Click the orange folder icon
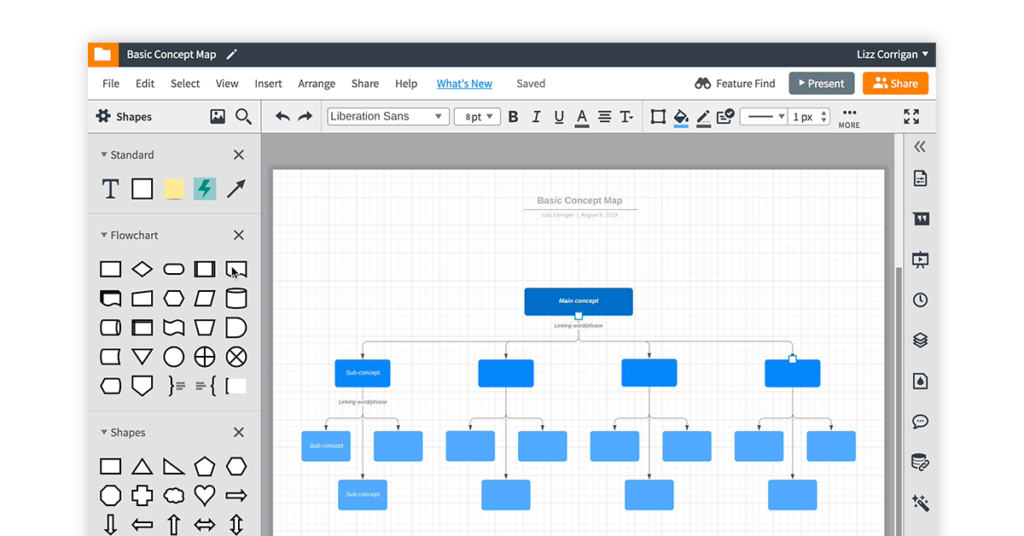The height and width of the screenshot is (536, 1024). 103,54
